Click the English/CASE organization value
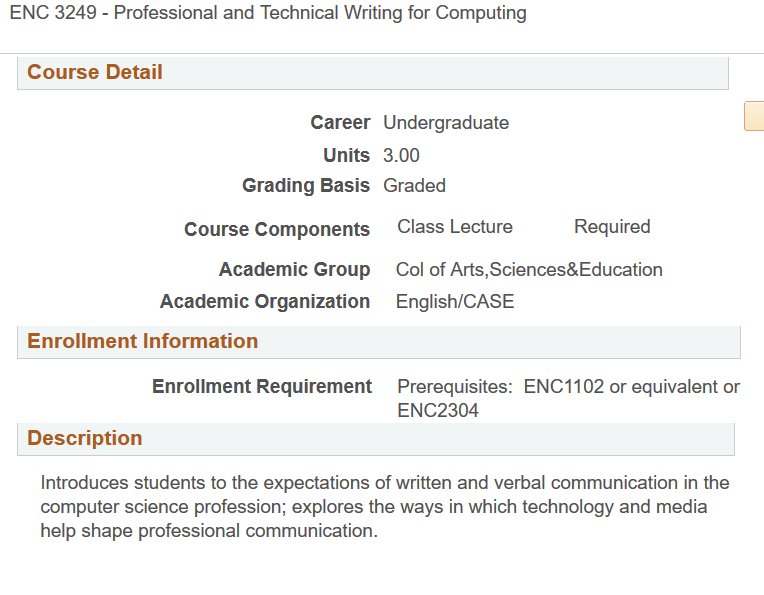This screenshot has height=595, width=764. point(455,302)
